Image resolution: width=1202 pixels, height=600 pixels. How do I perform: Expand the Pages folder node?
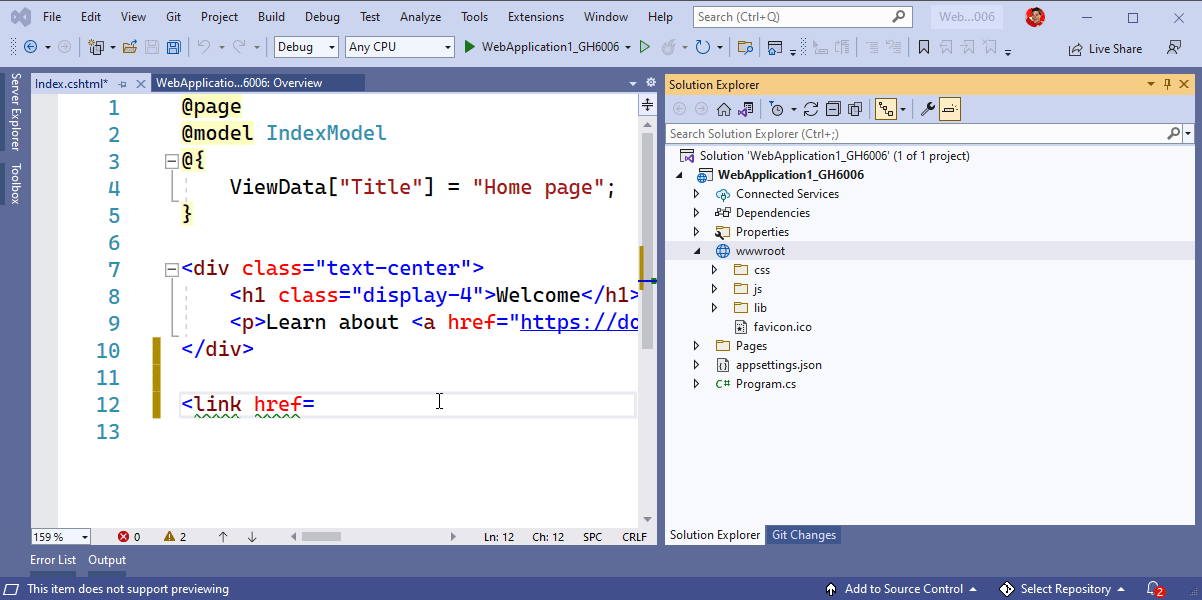pyautogui.click(x=695, y=345)
